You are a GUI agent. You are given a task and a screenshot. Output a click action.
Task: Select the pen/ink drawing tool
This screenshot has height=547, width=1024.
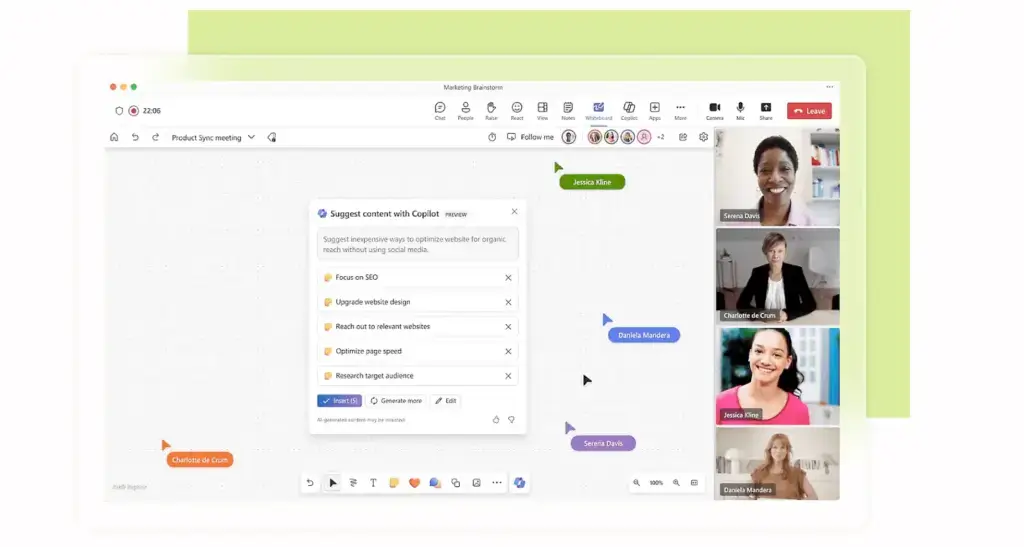pos(353,483)
